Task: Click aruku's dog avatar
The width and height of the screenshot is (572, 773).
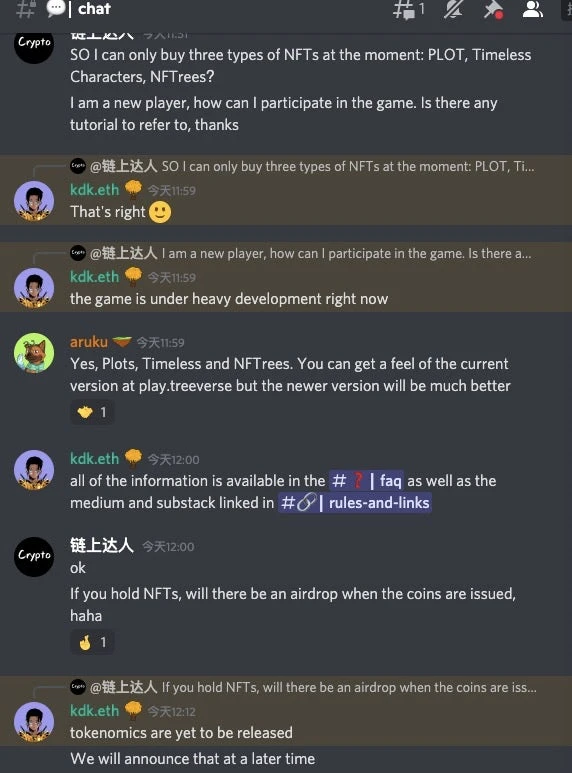Action: click(x=34, y=352)
